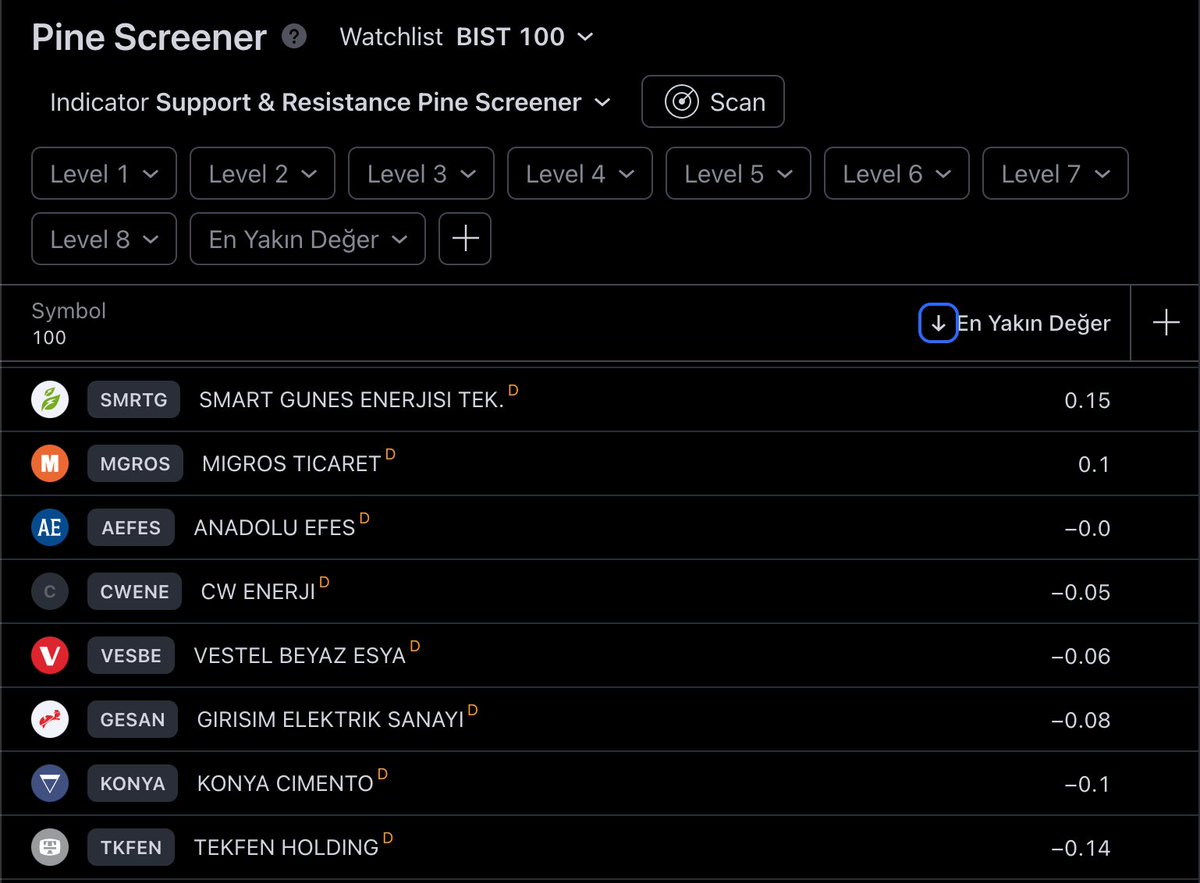Open the Pine Screener help tooltip icon

pyautogui.click(x=294, y=37)
